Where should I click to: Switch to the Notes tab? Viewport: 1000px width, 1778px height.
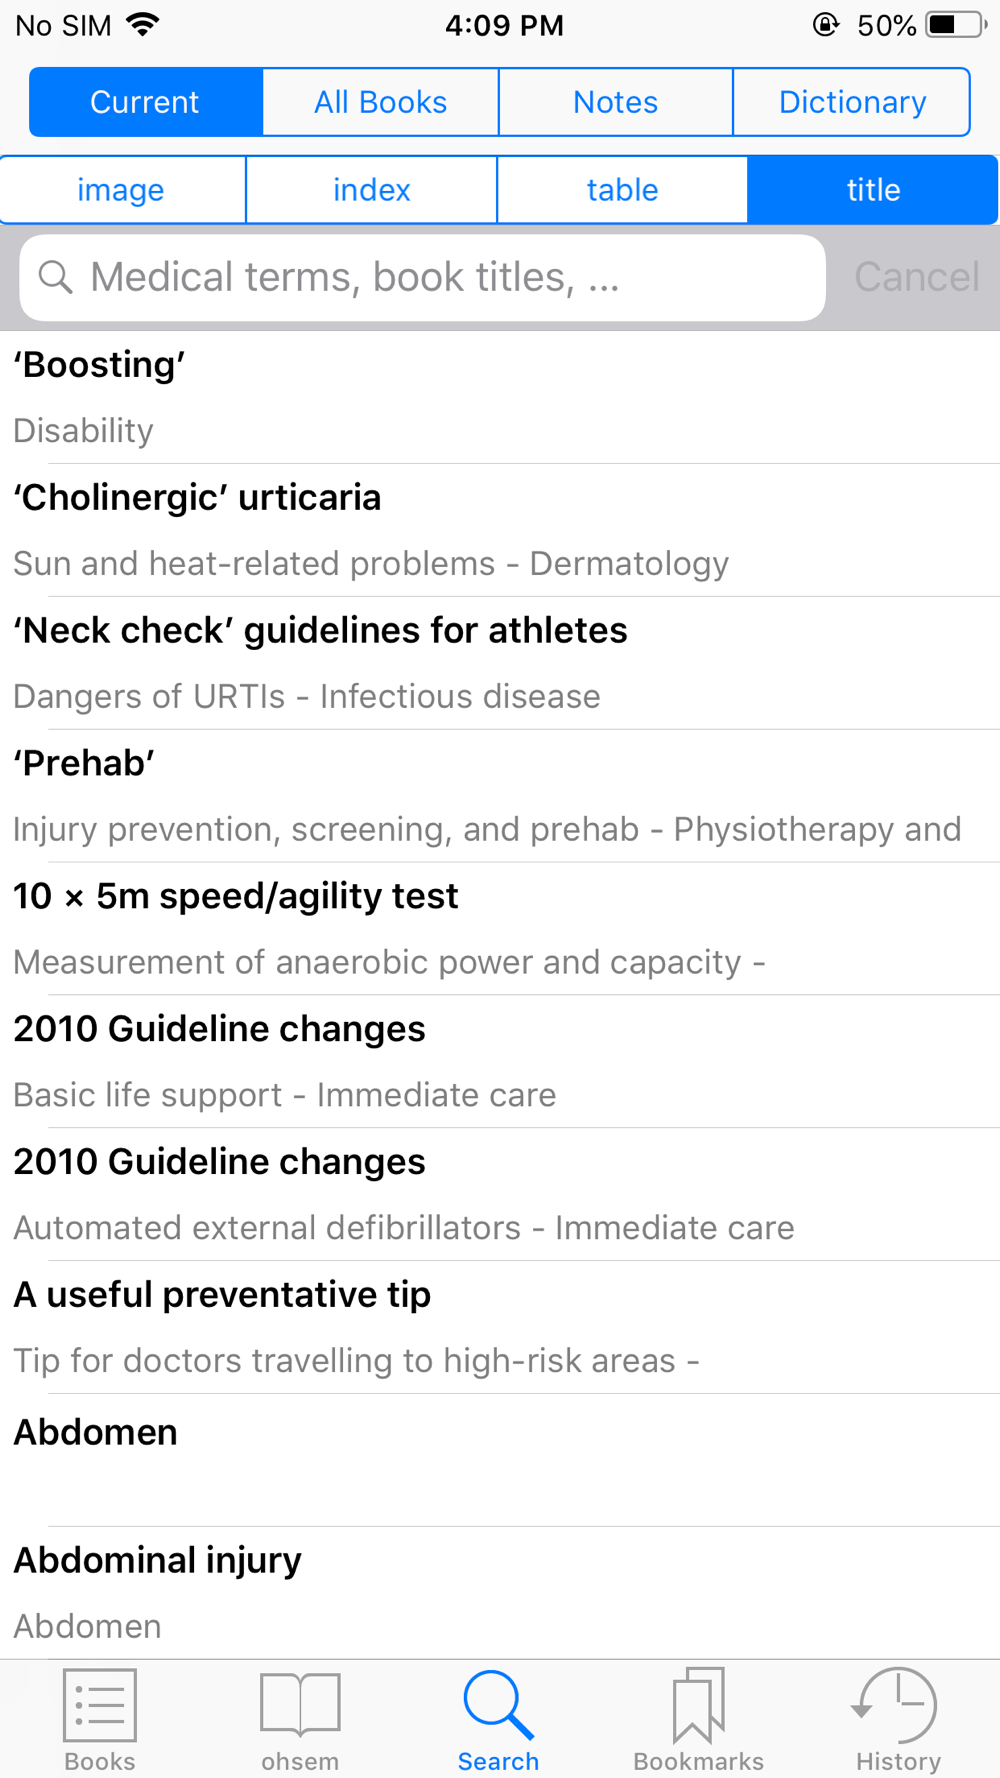[616, 102]
